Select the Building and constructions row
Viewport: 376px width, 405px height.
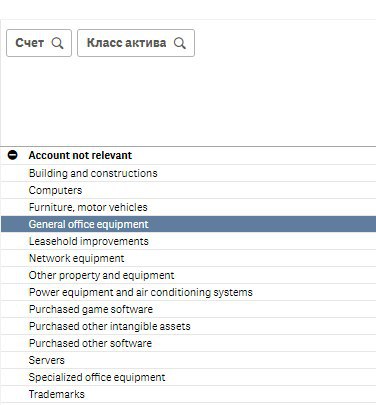[188, 173]
